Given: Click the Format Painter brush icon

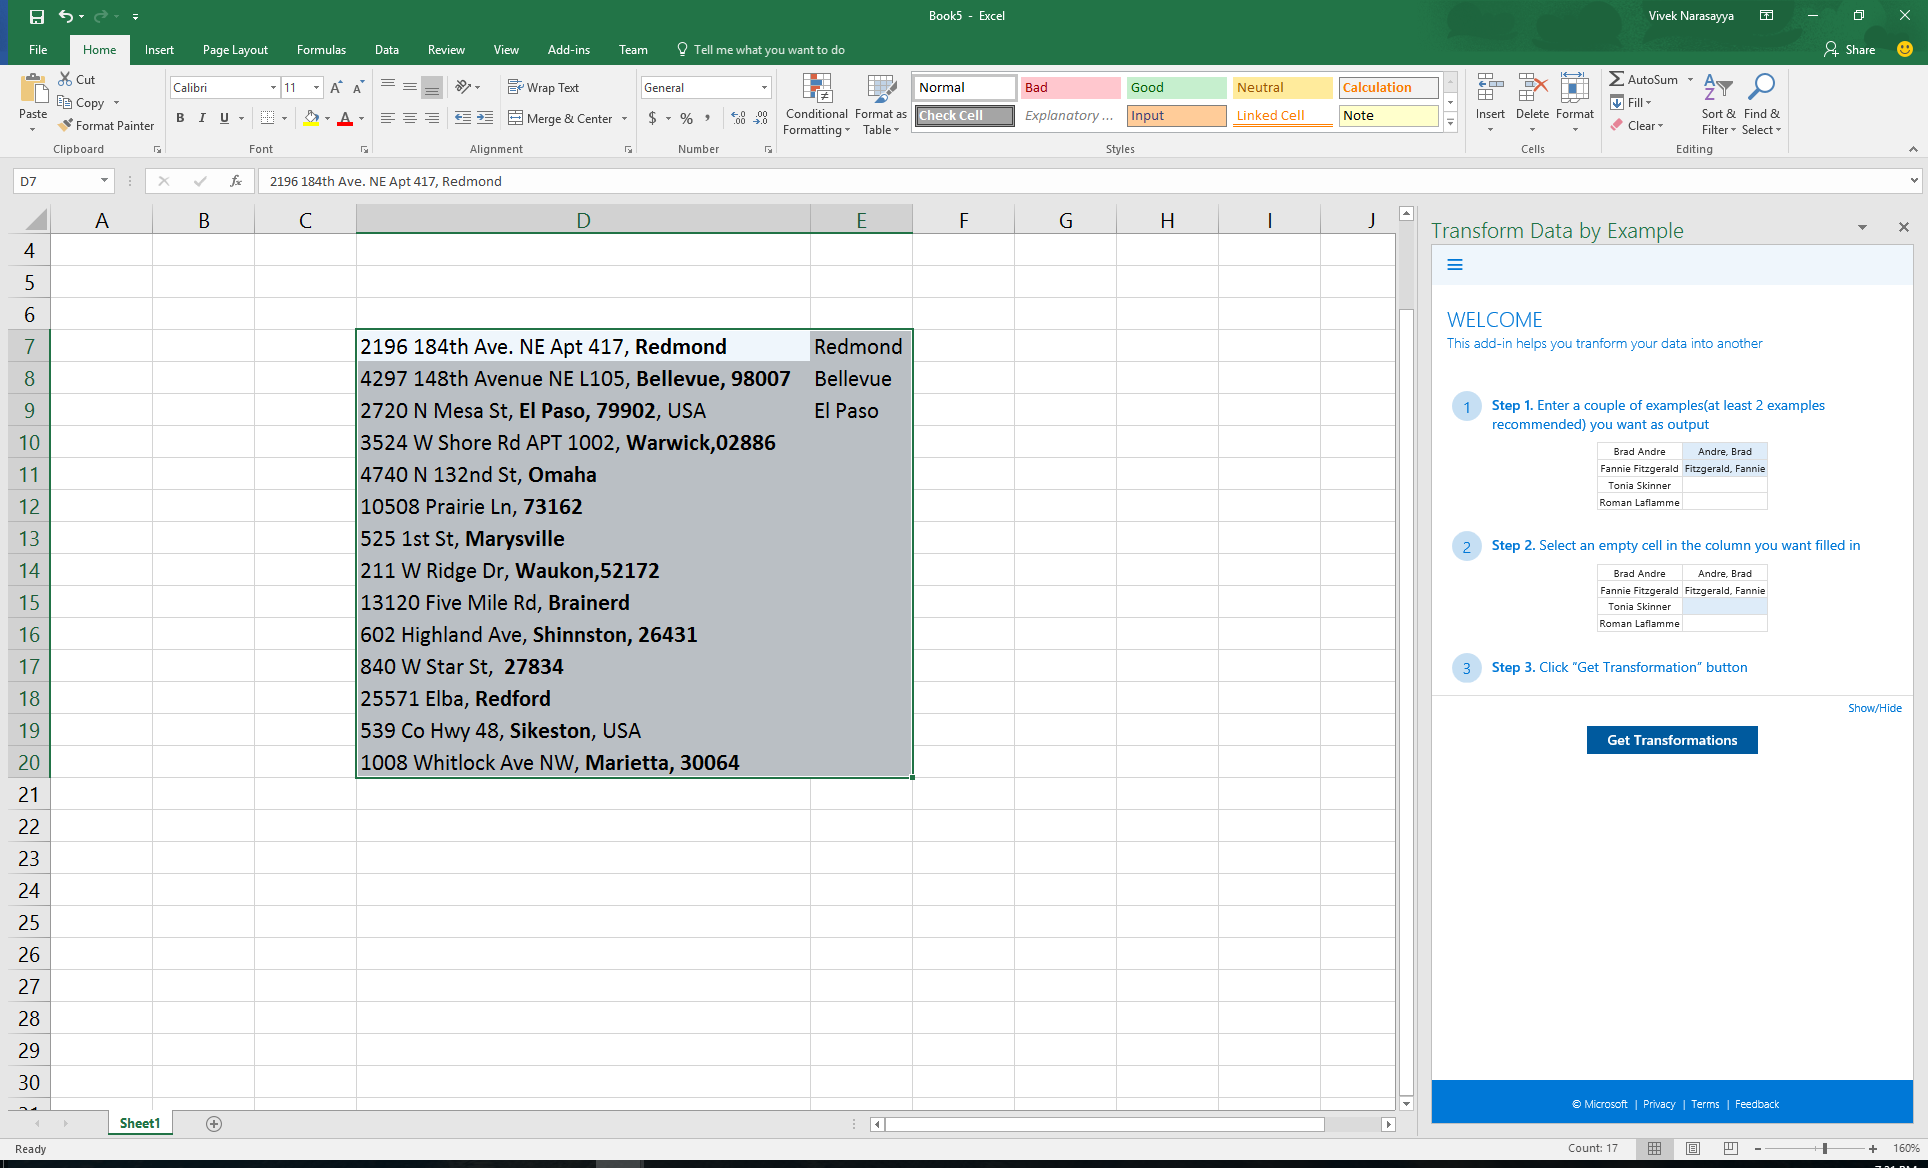Looking at the screenshot, I should (x=66, y=126).
